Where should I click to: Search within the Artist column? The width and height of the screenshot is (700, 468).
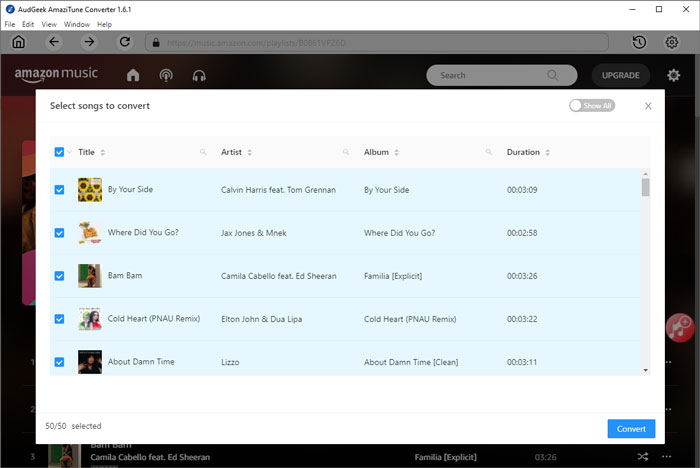(x=346, y=152)
